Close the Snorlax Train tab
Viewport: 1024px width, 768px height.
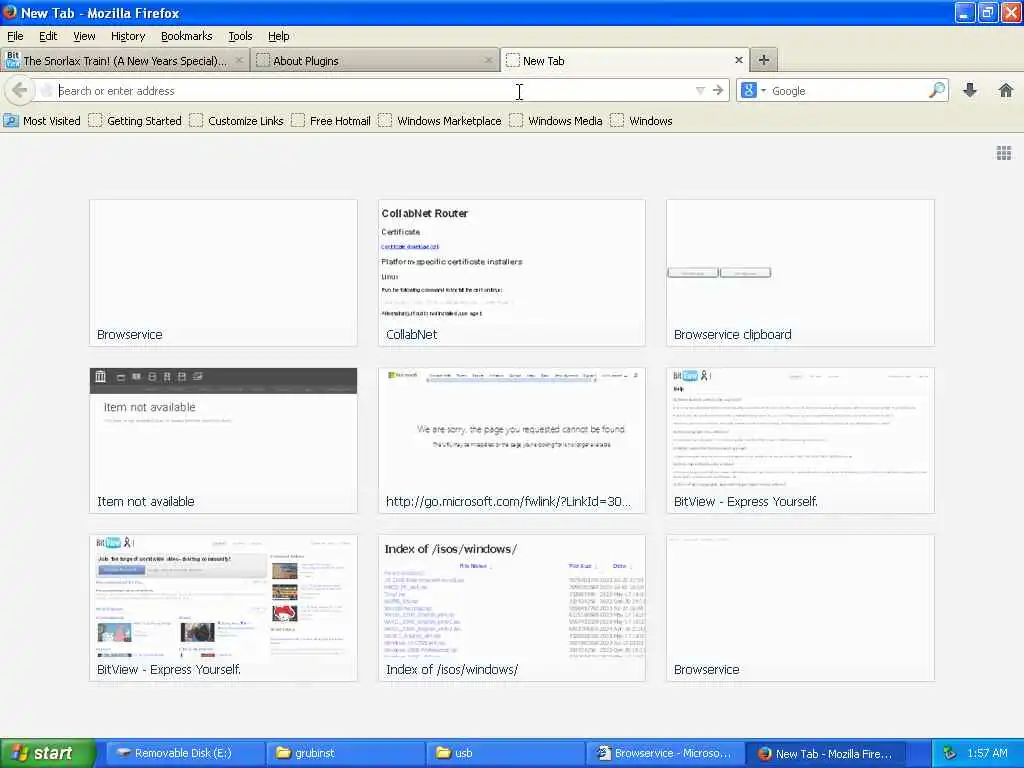click(239, 60)
